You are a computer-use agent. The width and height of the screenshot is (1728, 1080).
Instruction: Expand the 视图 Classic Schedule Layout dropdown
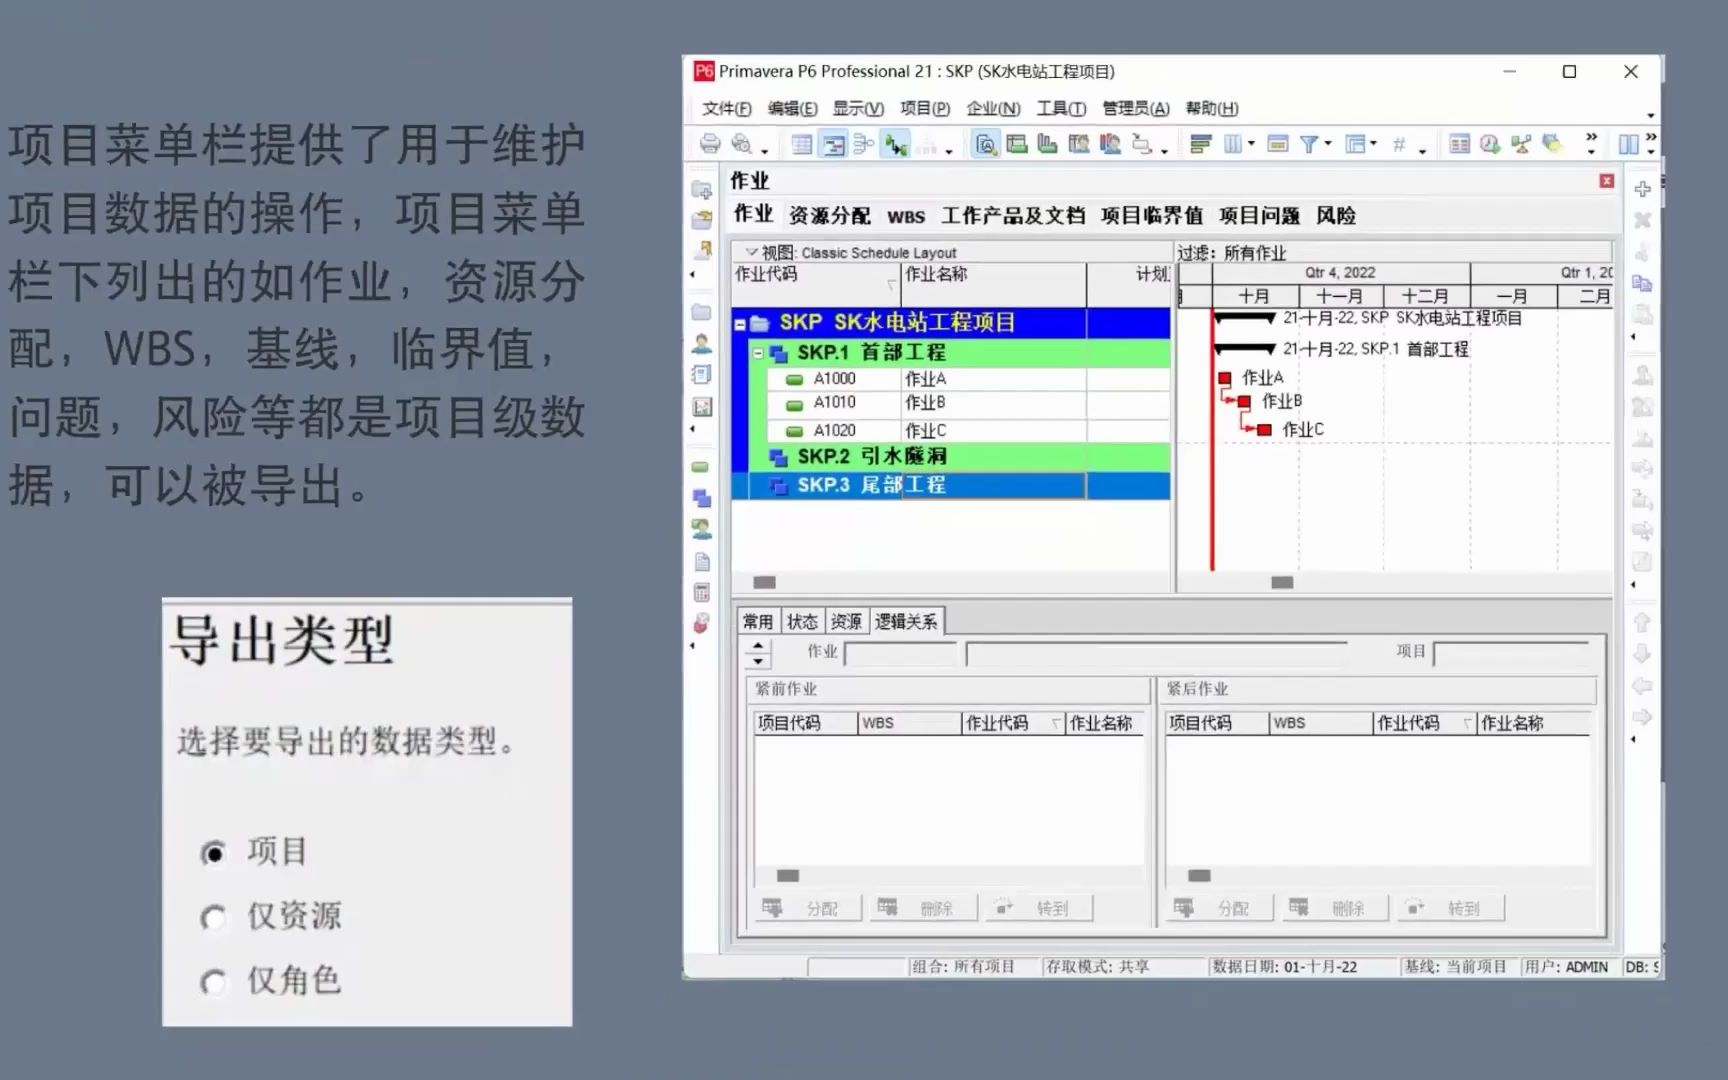[x=752, y=252]
